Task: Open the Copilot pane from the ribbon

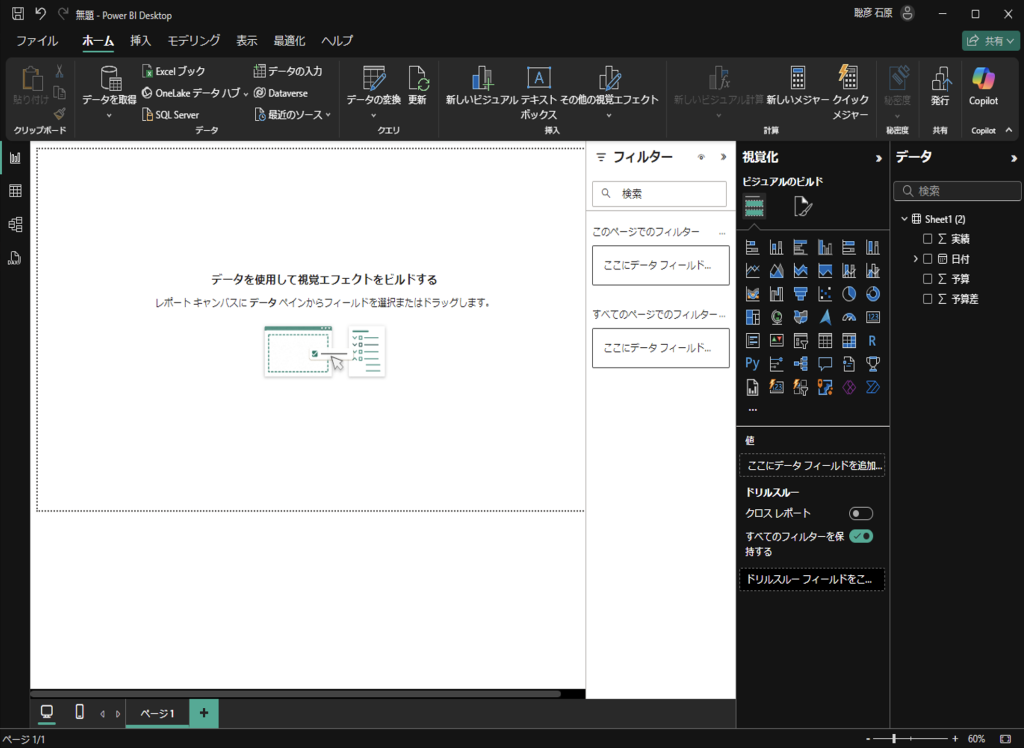Action: (x=983, y=80)
